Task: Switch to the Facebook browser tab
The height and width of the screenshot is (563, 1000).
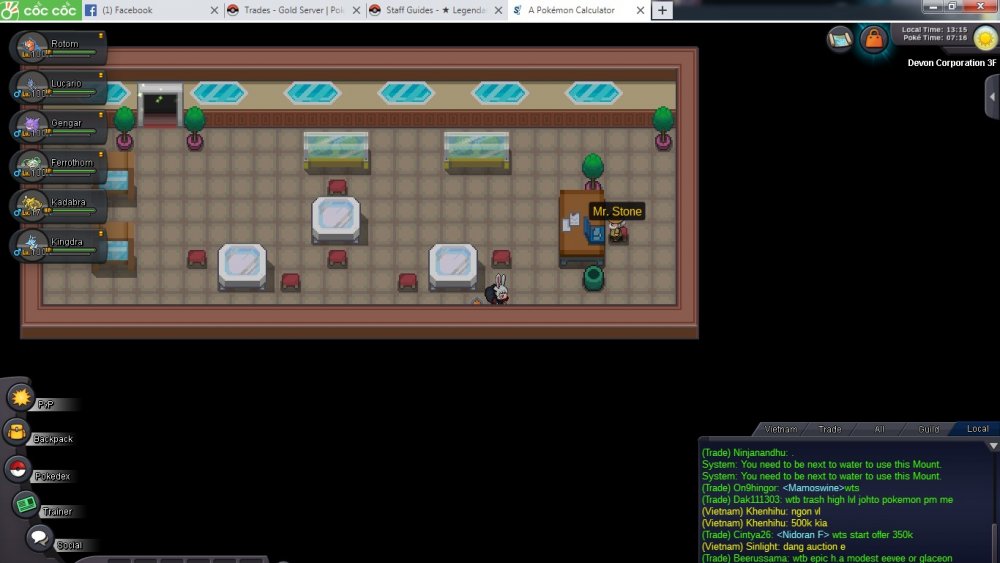Action: [x=150, y=10]
